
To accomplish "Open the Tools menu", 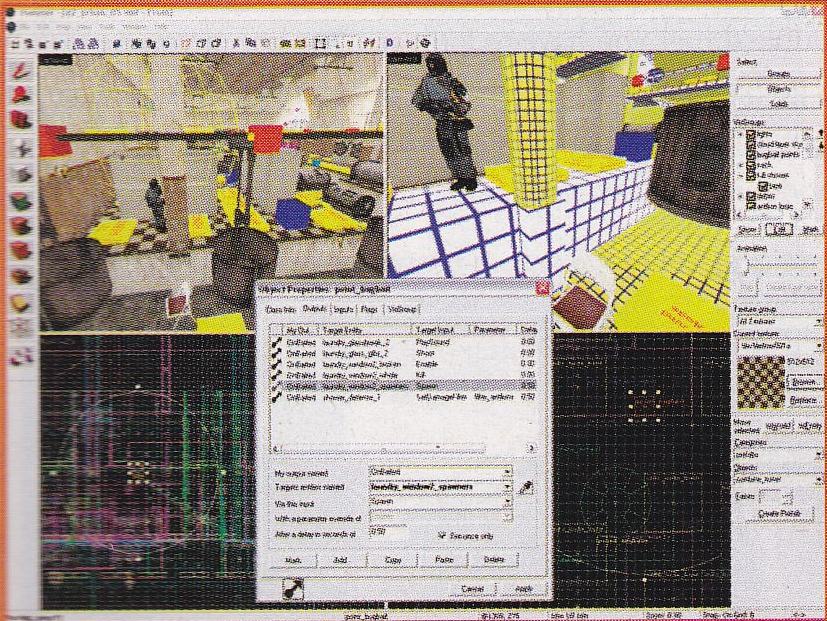I will tap(107, 26).
